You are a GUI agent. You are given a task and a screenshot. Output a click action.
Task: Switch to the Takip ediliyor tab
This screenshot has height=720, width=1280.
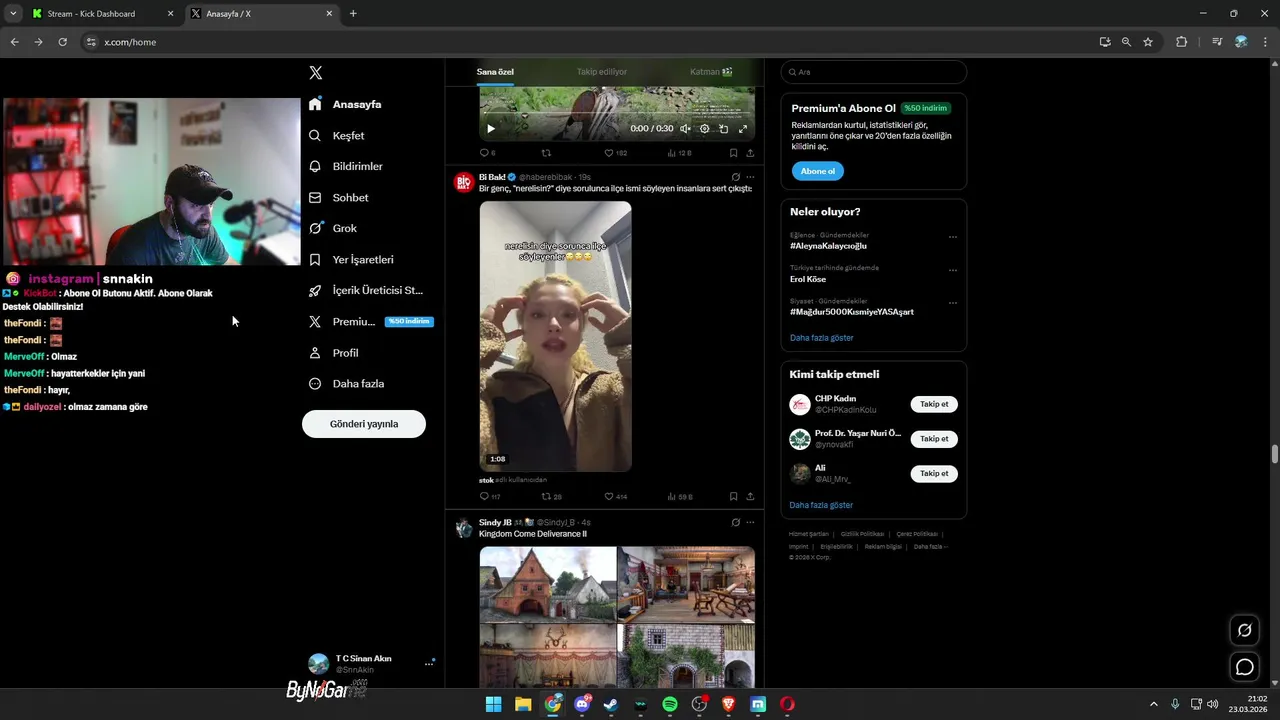click(602, 72)
